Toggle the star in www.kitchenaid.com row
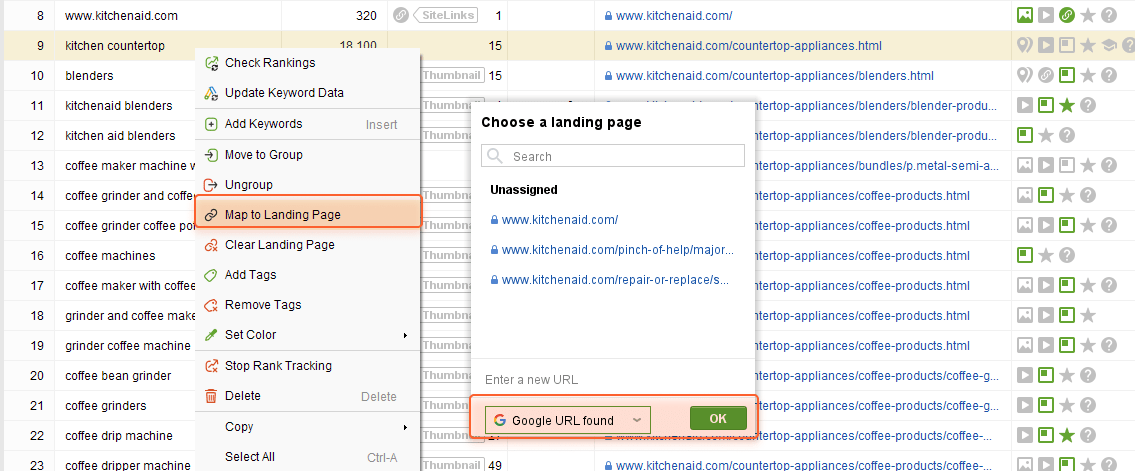This screenshot has height=471, width=1135. click(1087, 15)
